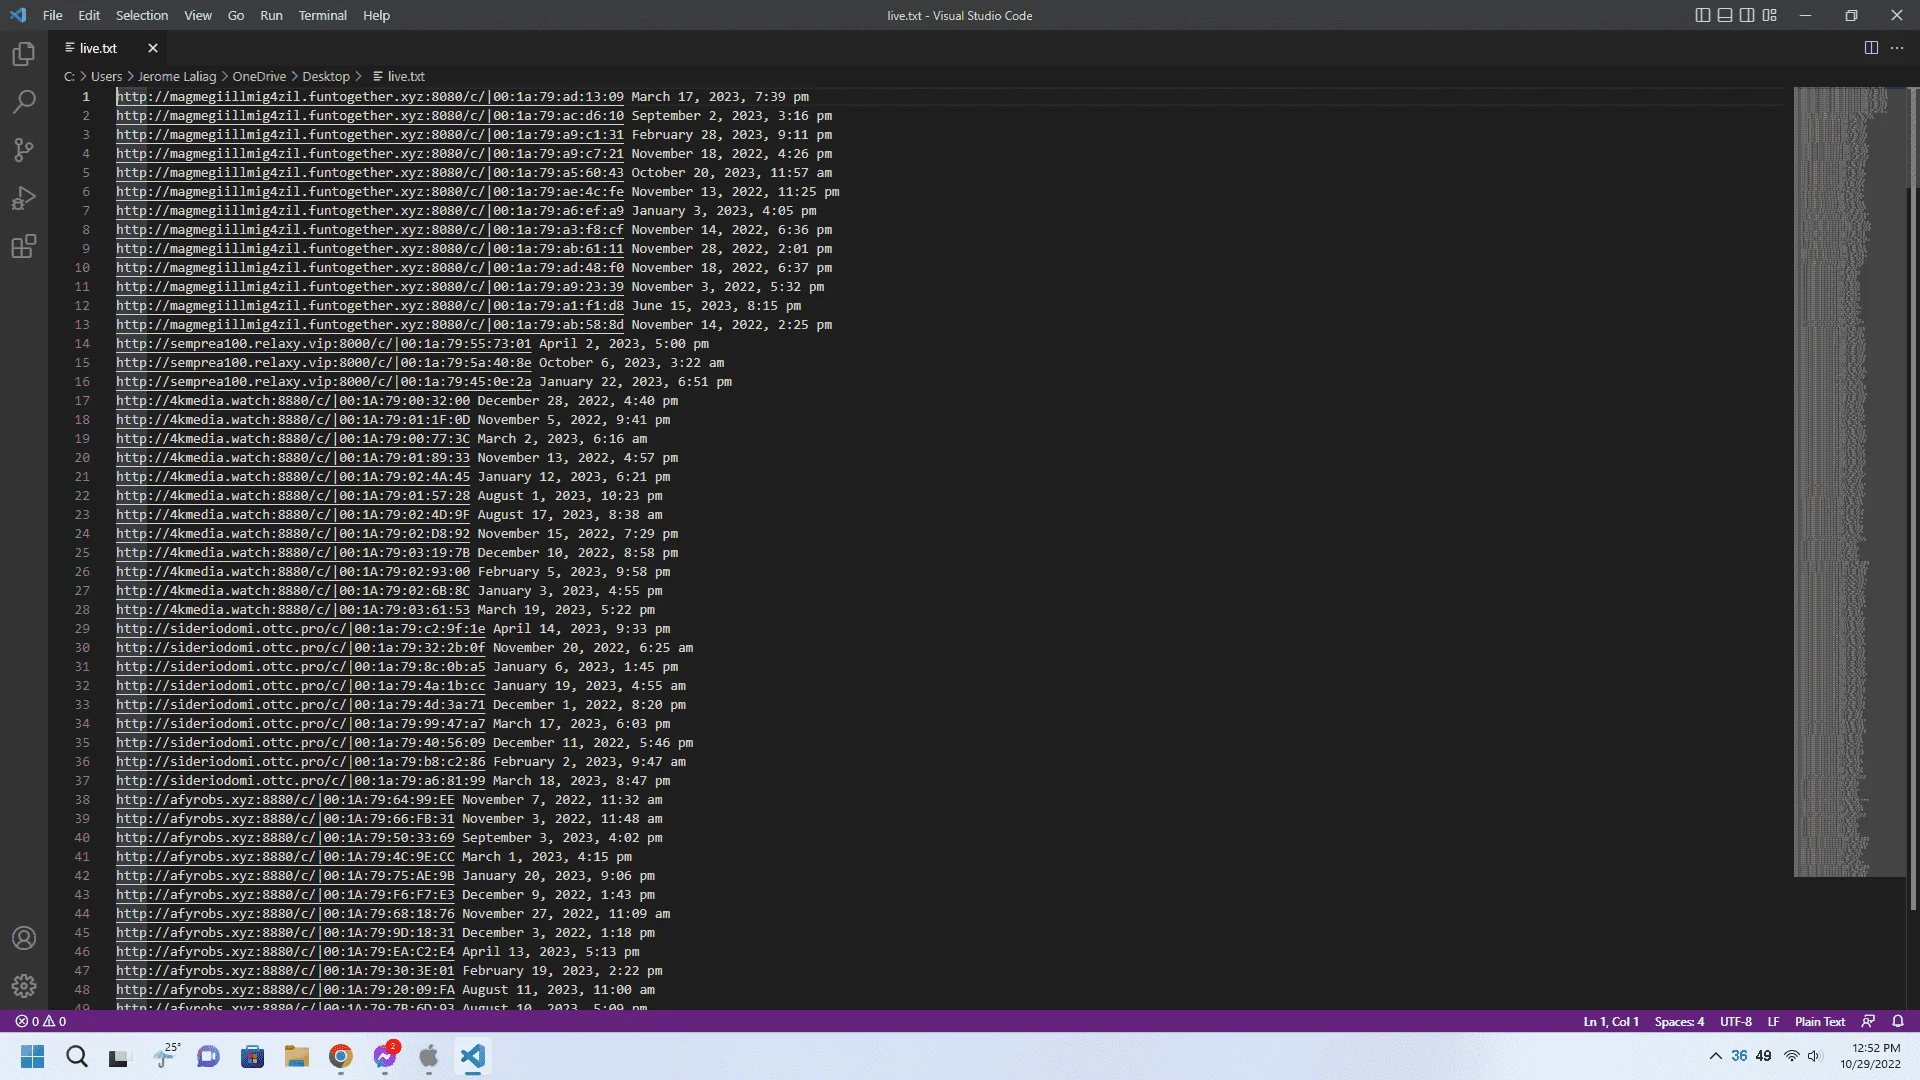Viewport: 1920px width, 1080px height.
Task: Open the Terminal menu
Action: (322, 15)
